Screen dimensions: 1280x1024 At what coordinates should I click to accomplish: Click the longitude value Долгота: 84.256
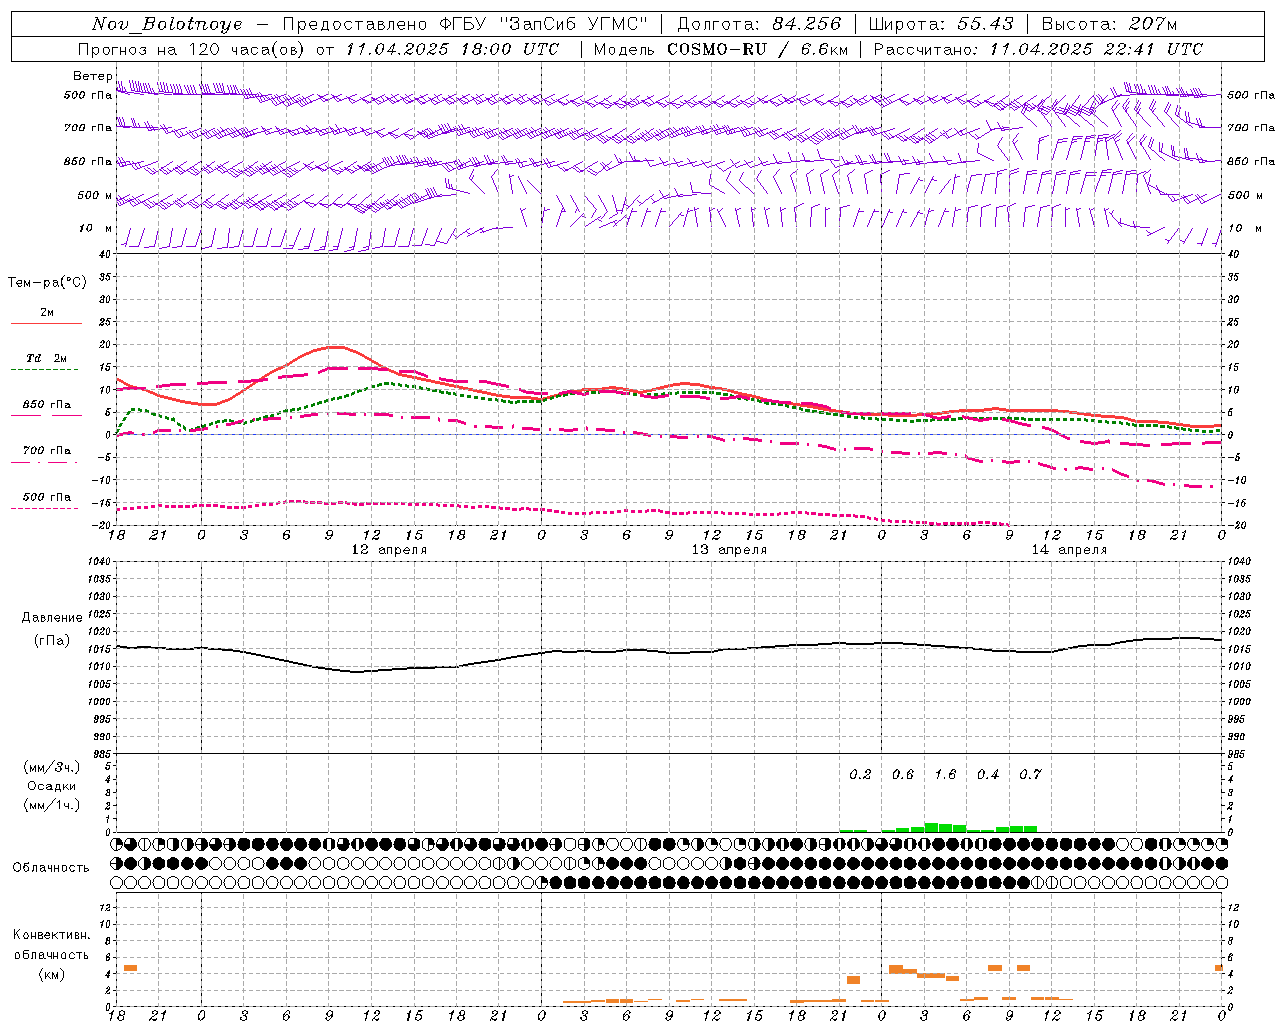760,24
